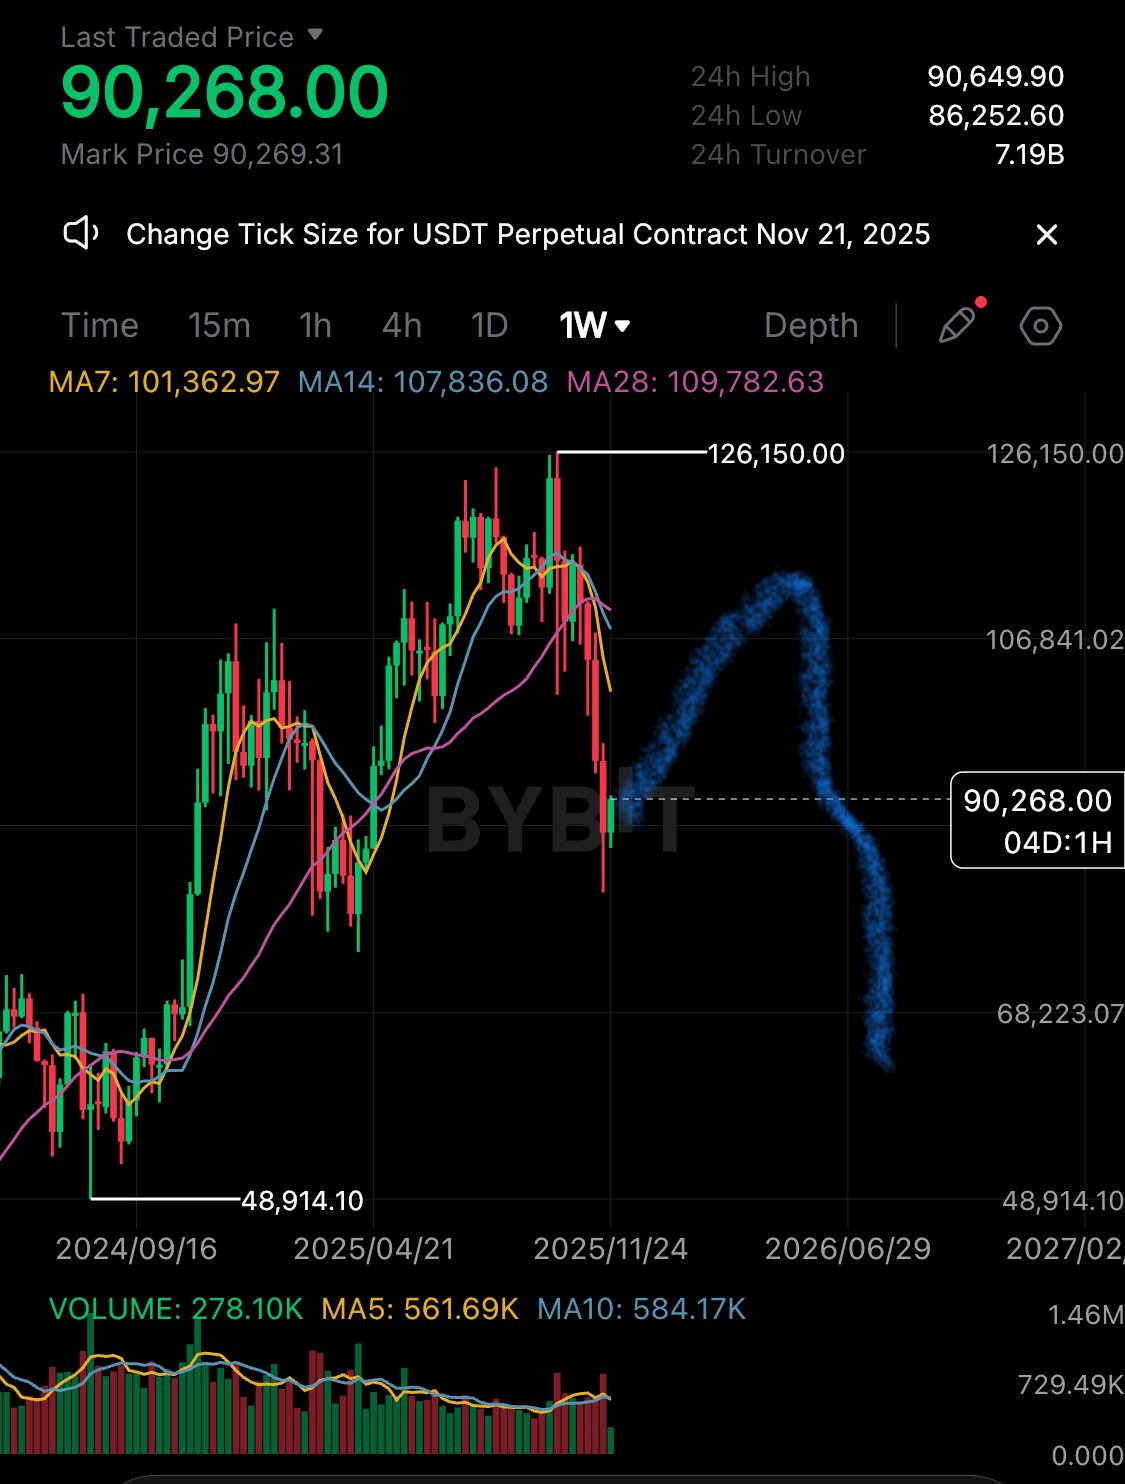1125x1484 pixels.
Task: Switch to the Time chart view
Action: tap(100, 326)
